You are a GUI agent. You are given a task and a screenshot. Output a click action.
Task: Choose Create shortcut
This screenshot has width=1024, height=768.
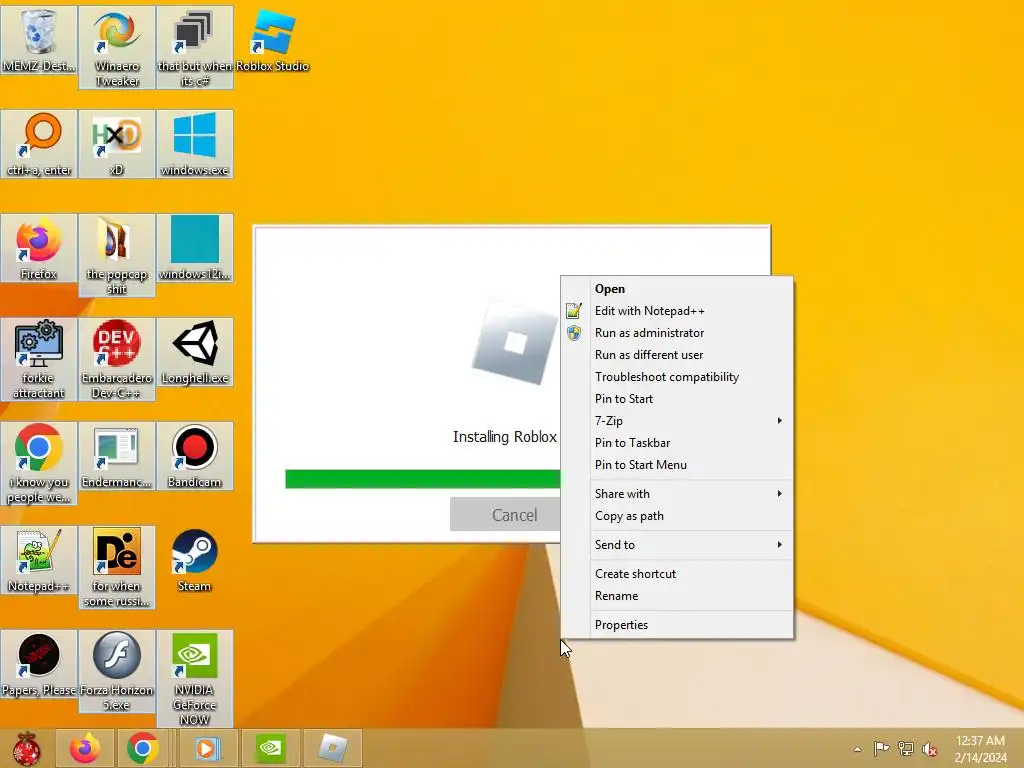click(678, 574)
